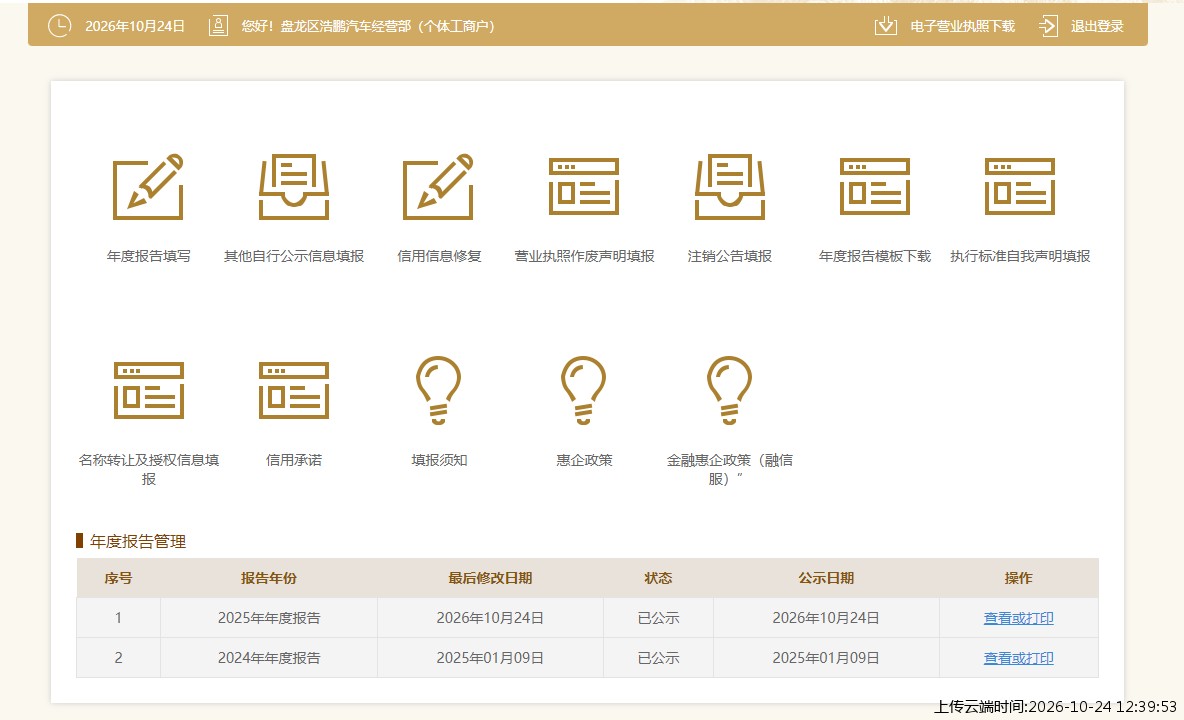Screen dimensions: 1184x720
Task: Click the 年度报告模板下载 label
Action: click(x=874, y=257)
